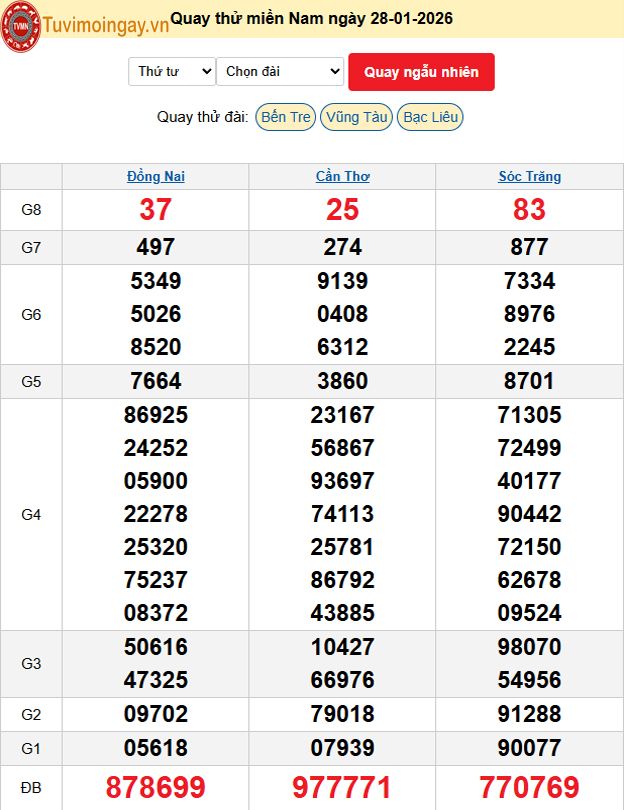
Task: Visit the Sóc Trăng column header link
Action: (x=529, y=176)
